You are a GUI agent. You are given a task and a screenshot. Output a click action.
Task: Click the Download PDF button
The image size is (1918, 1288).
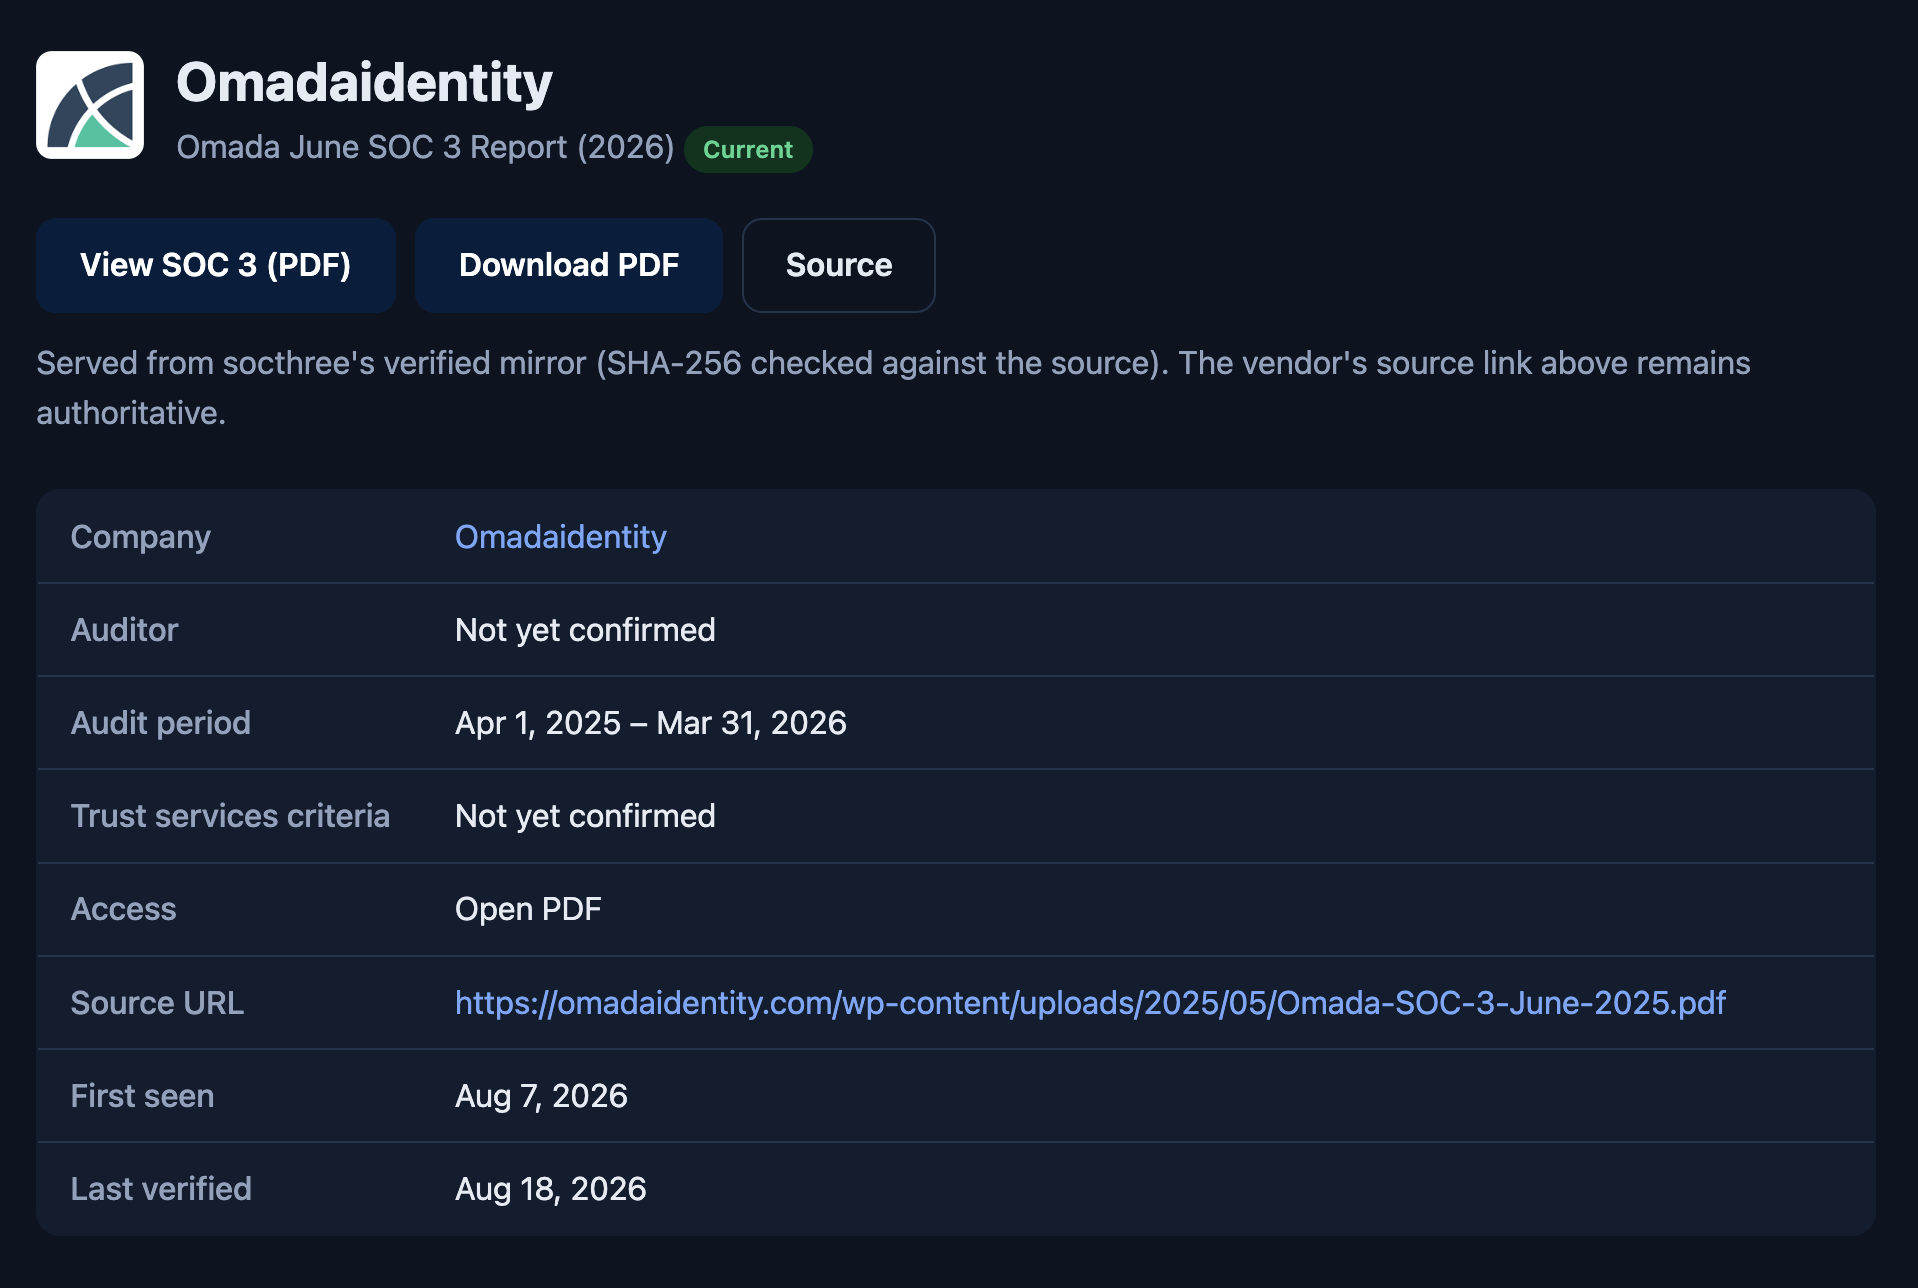pyautogui.click(x=569, y=265)
